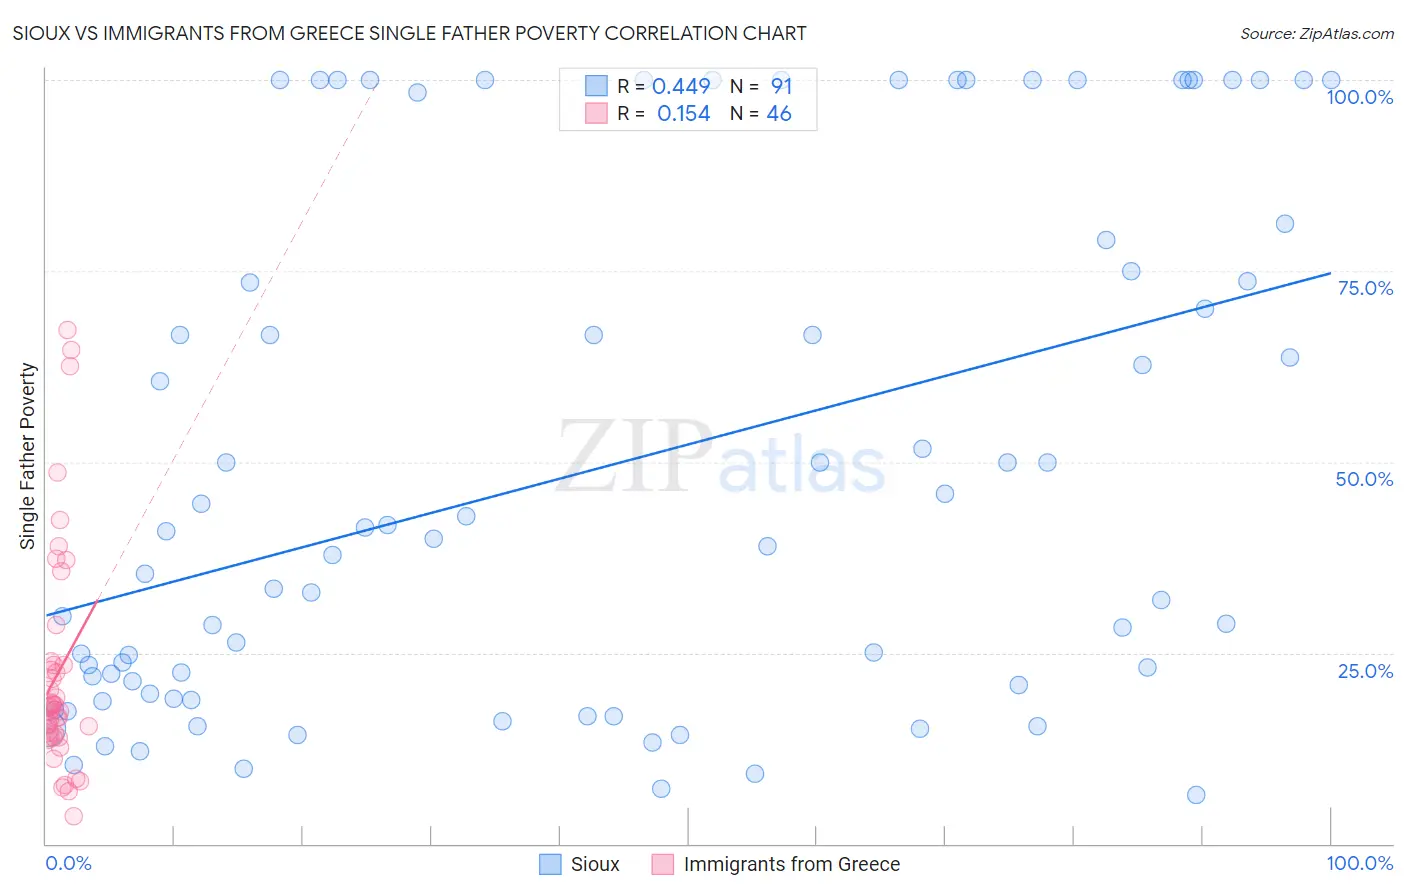Click the Single Father Poverty axis label
This screenshot has width=1406, height=892.
(27, 456)
